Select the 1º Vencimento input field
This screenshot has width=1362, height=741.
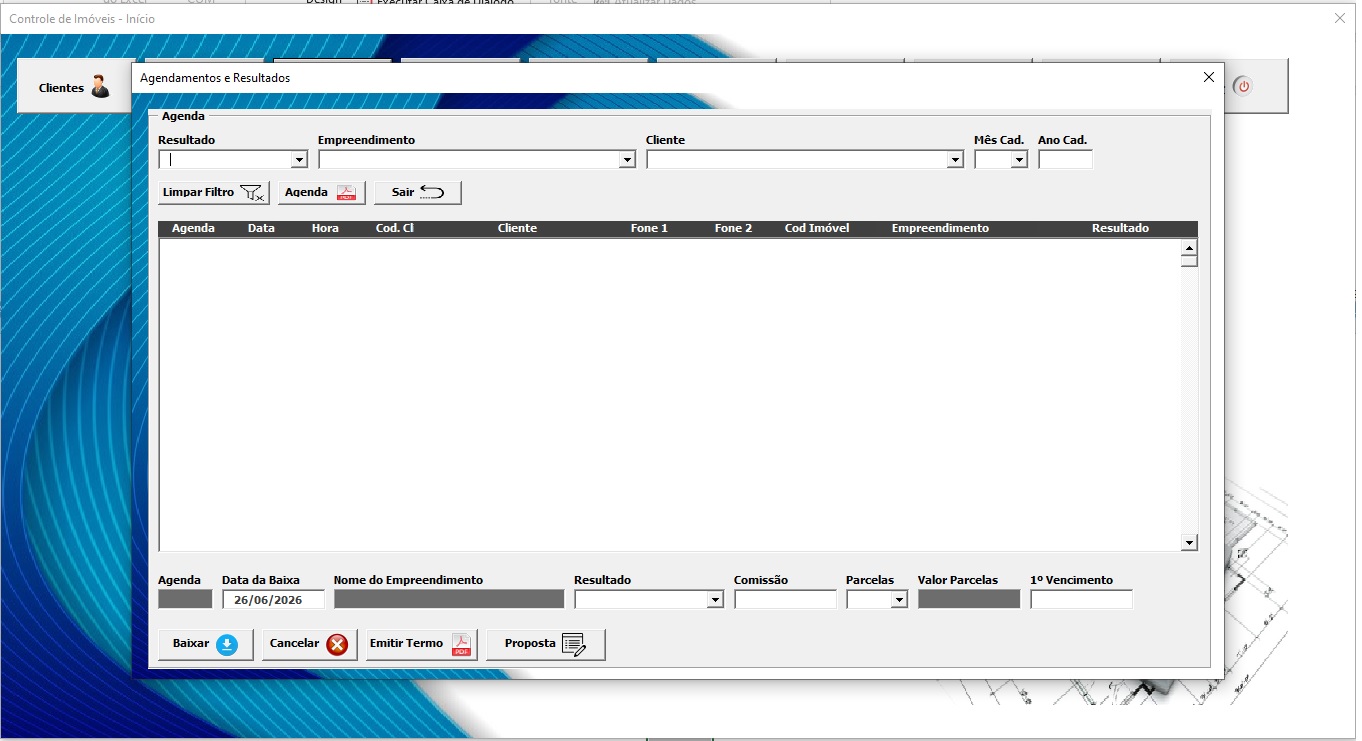[x=1082, y=600]
